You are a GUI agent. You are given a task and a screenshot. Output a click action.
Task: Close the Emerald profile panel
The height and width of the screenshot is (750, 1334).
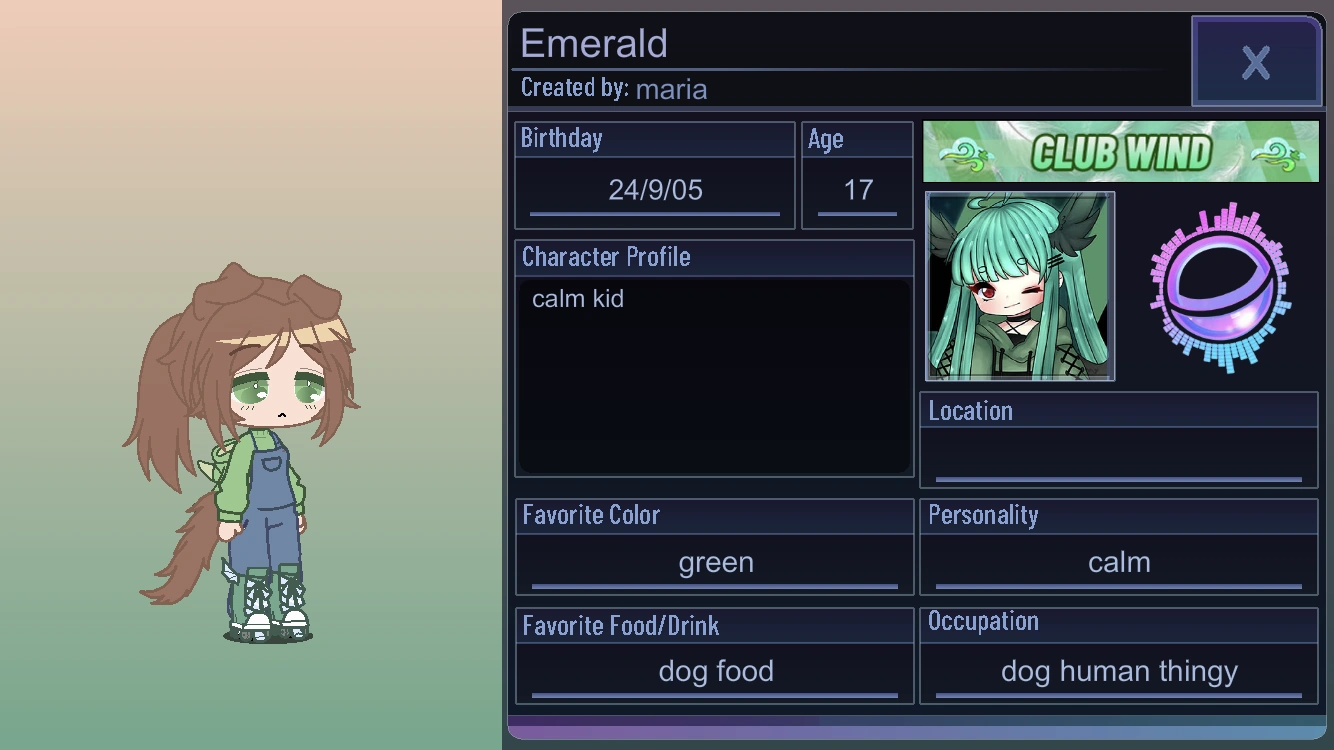1256,61
